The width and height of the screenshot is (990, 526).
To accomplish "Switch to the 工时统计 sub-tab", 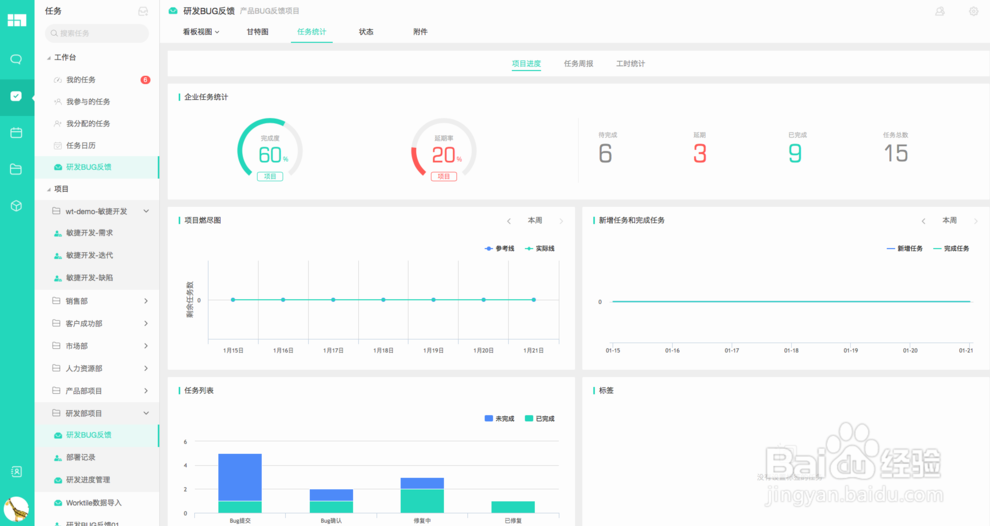I will pos(630,64).
